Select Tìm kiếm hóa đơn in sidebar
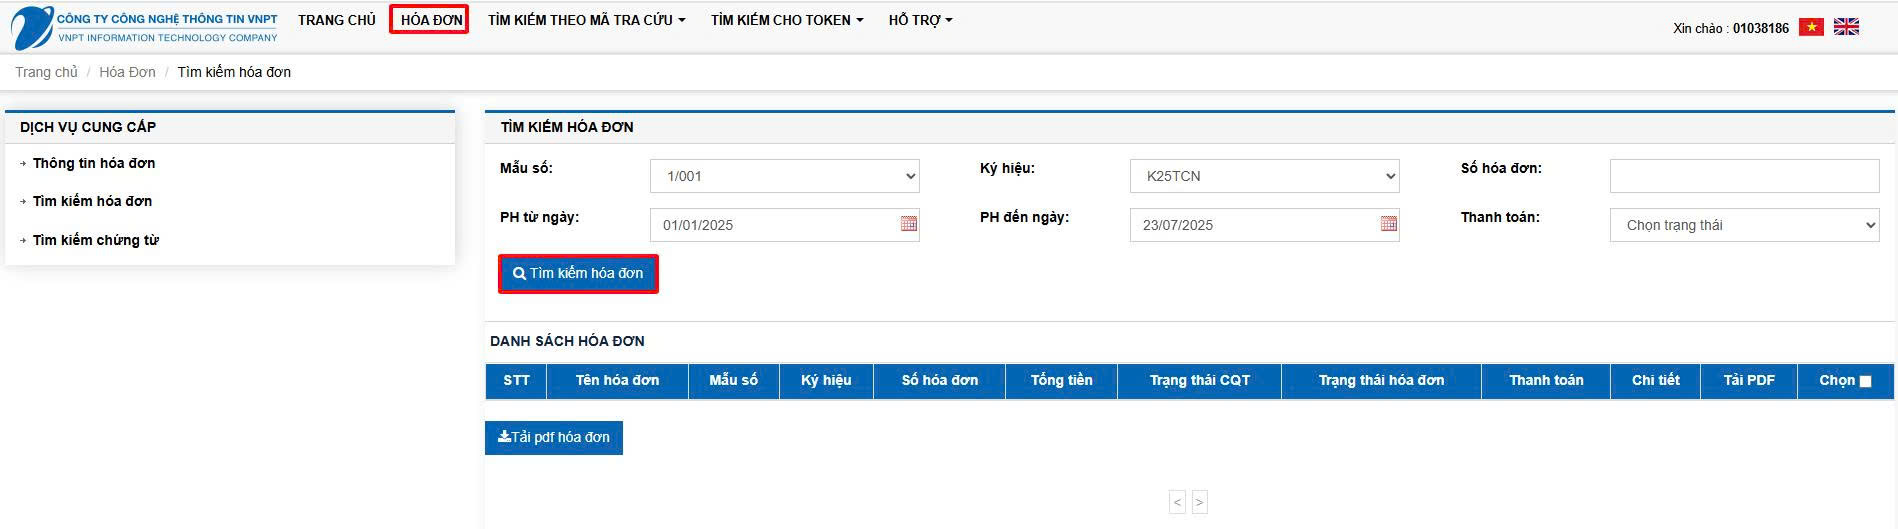 (x=93, y=201)
